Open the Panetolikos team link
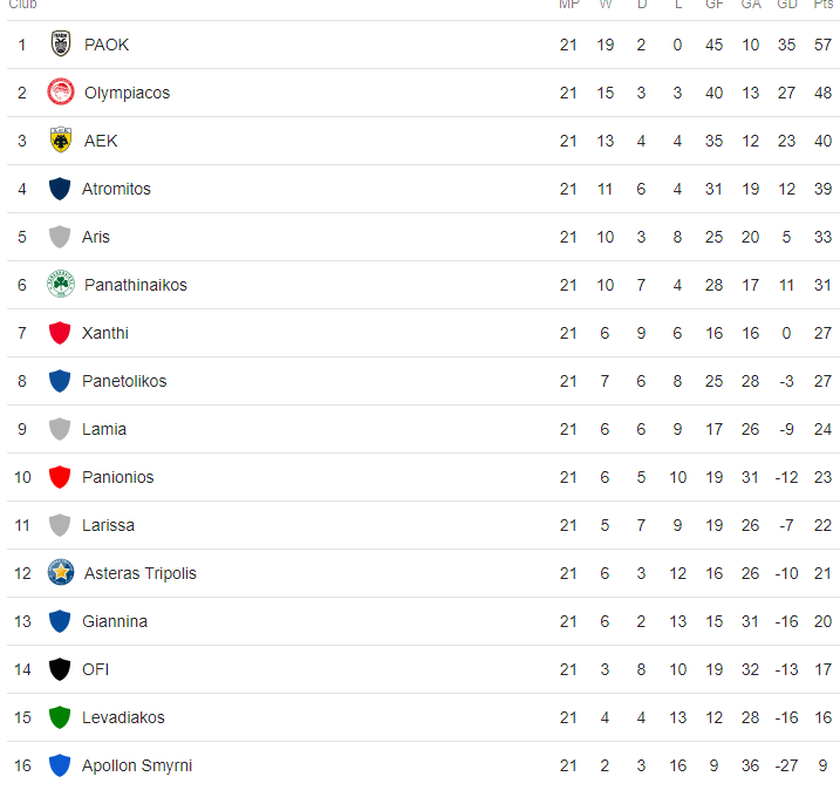840x797 pixels. coord(124,381)
